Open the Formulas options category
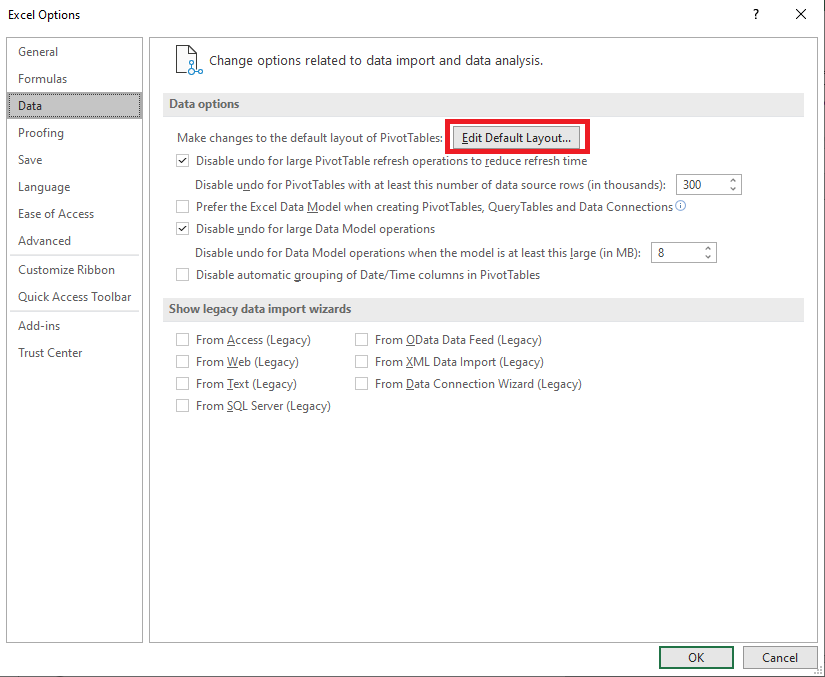This screenshot has height=677, width=825. [x=74, y=78]
